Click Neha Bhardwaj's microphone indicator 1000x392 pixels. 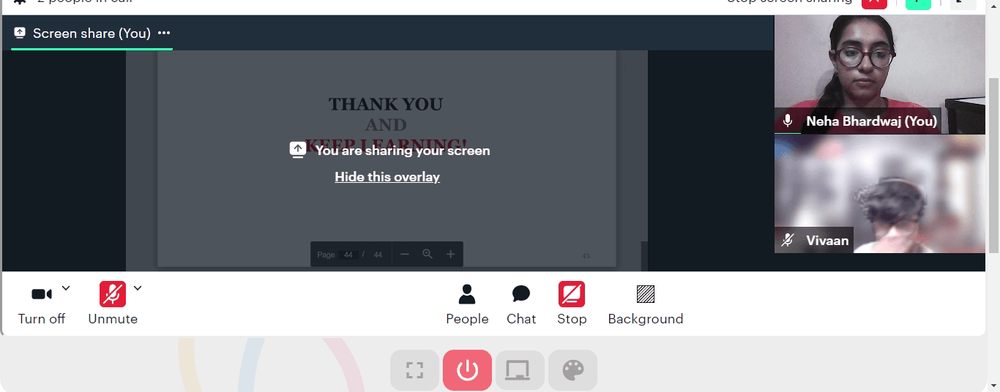point(788,120)
